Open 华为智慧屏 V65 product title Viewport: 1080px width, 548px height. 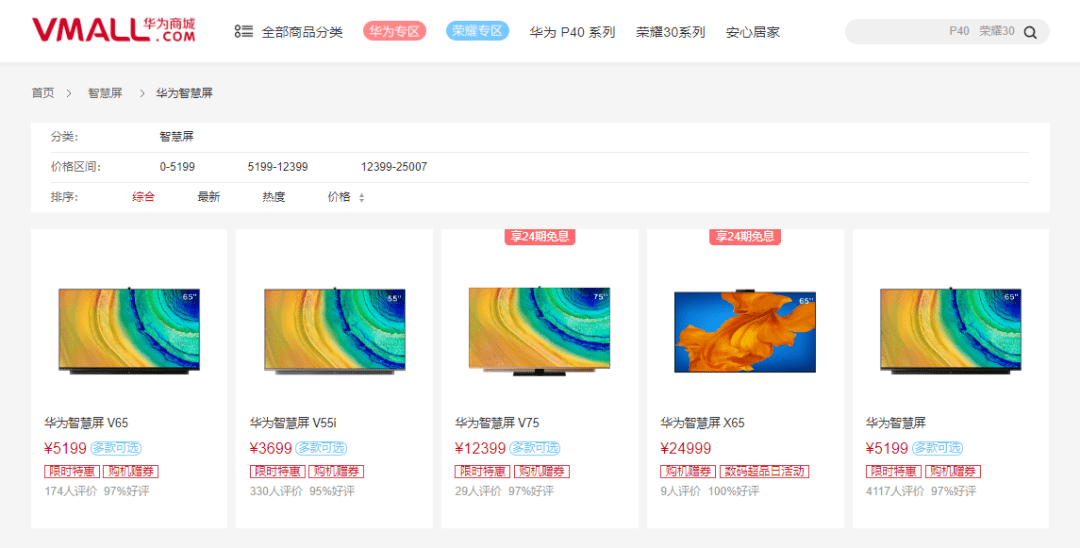click(x=86, y=423)
